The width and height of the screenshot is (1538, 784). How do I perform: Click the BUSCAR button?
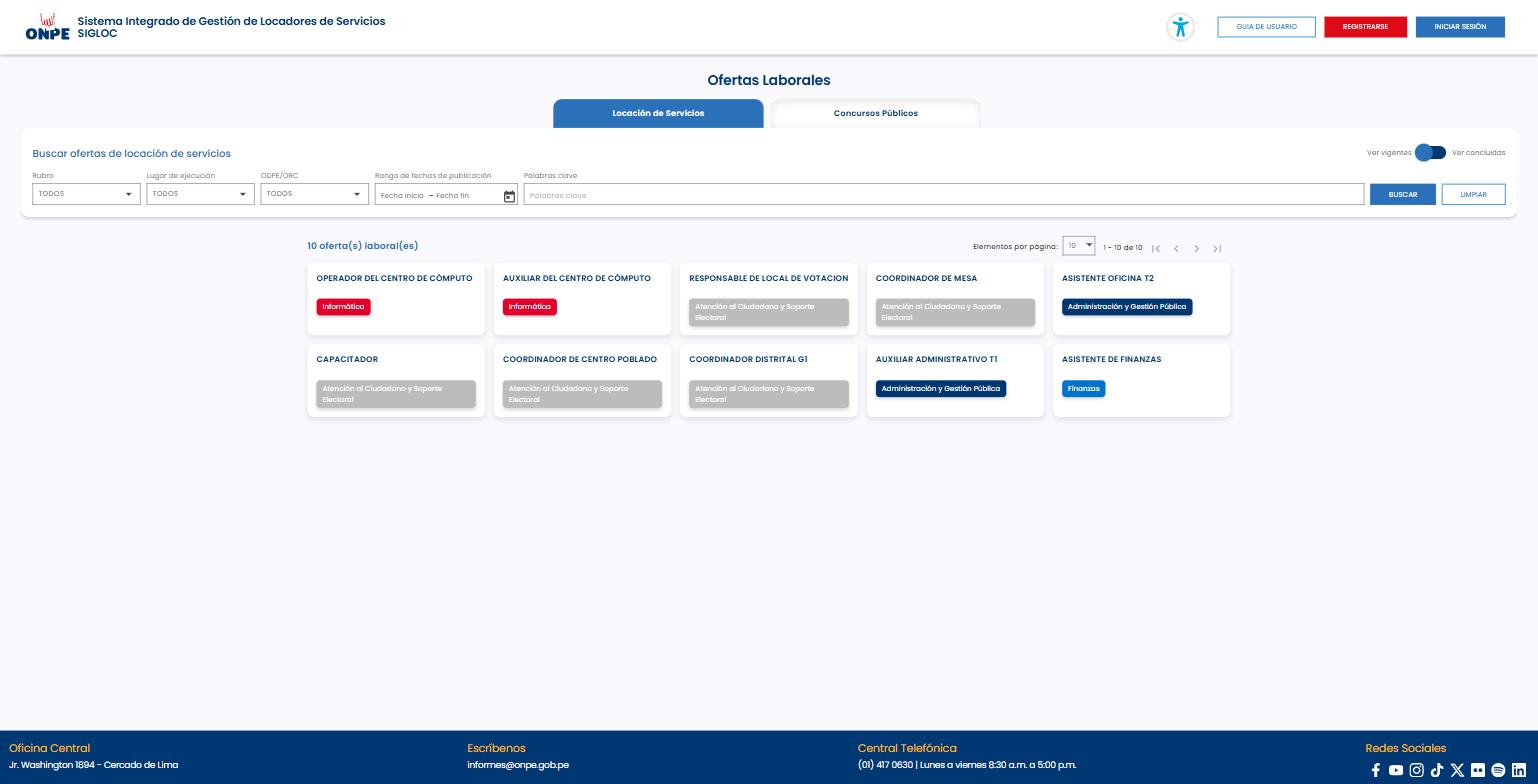pos(1403,195)
